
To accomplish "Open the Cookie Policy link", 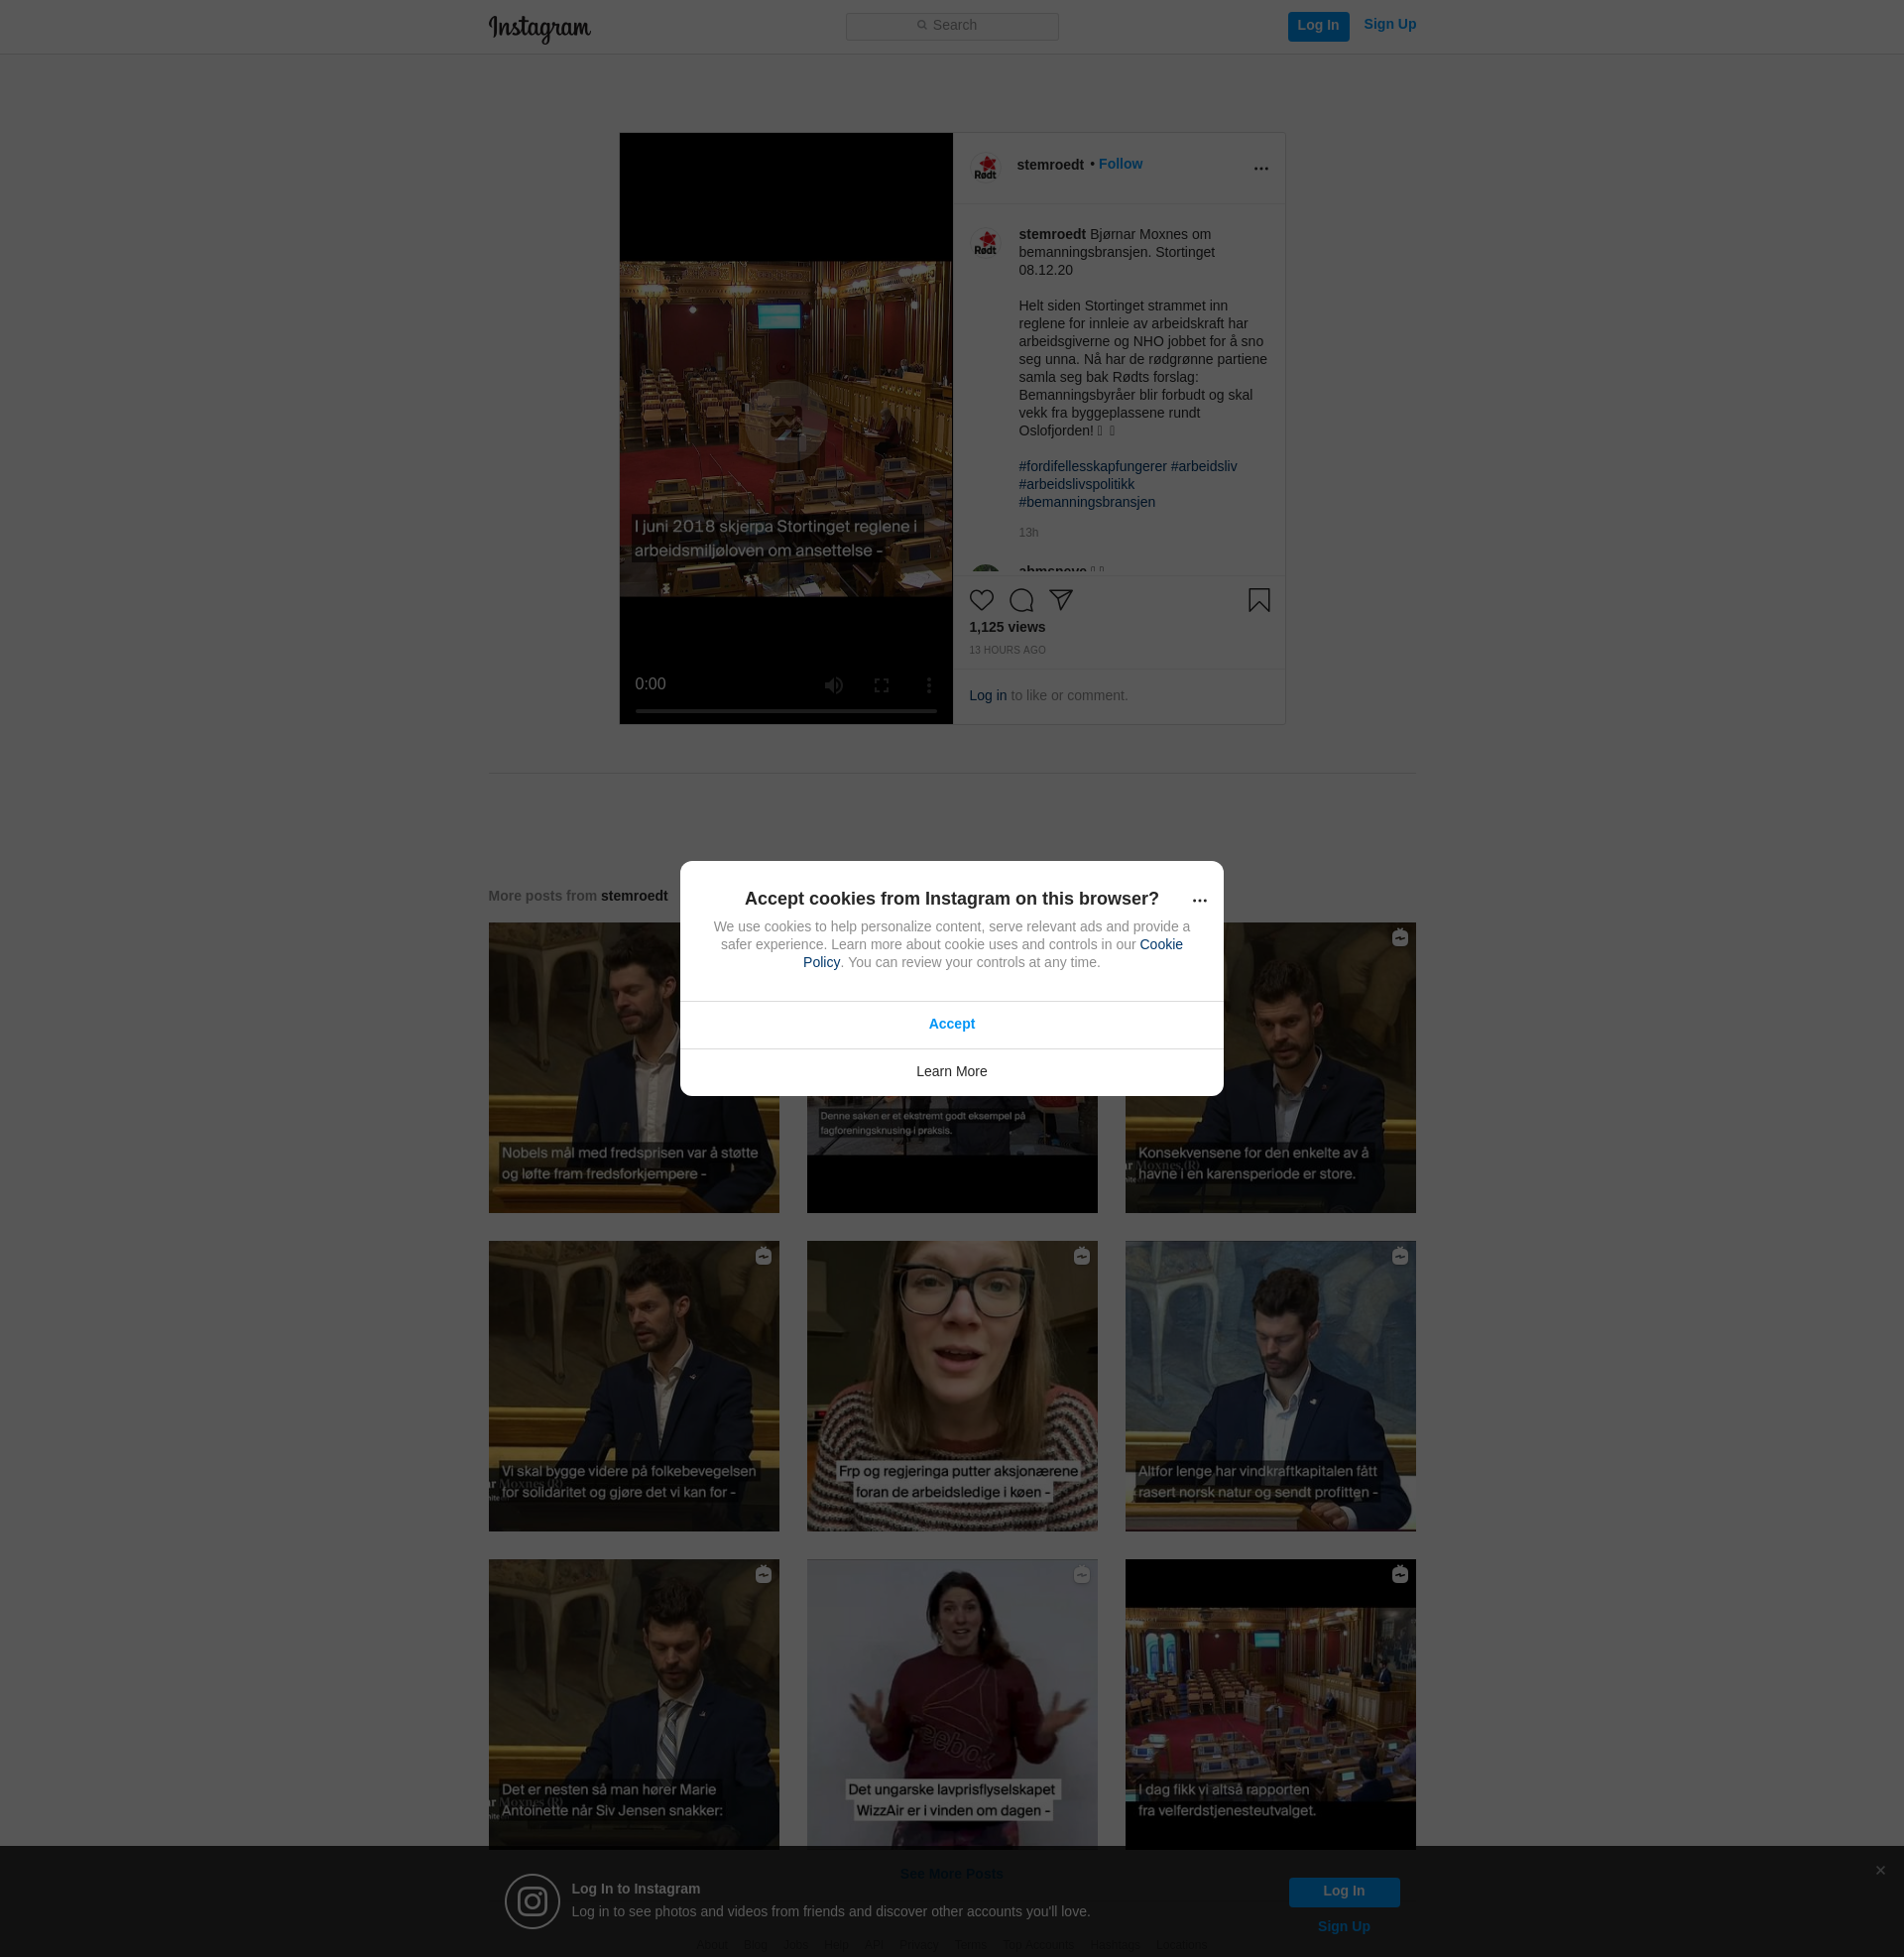I will 1160,944.
